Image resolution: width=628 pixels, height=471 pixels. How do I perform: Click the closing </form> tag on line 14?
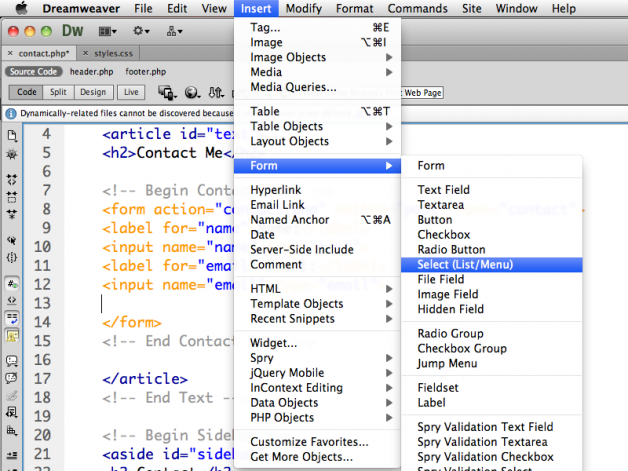point(132,322)
